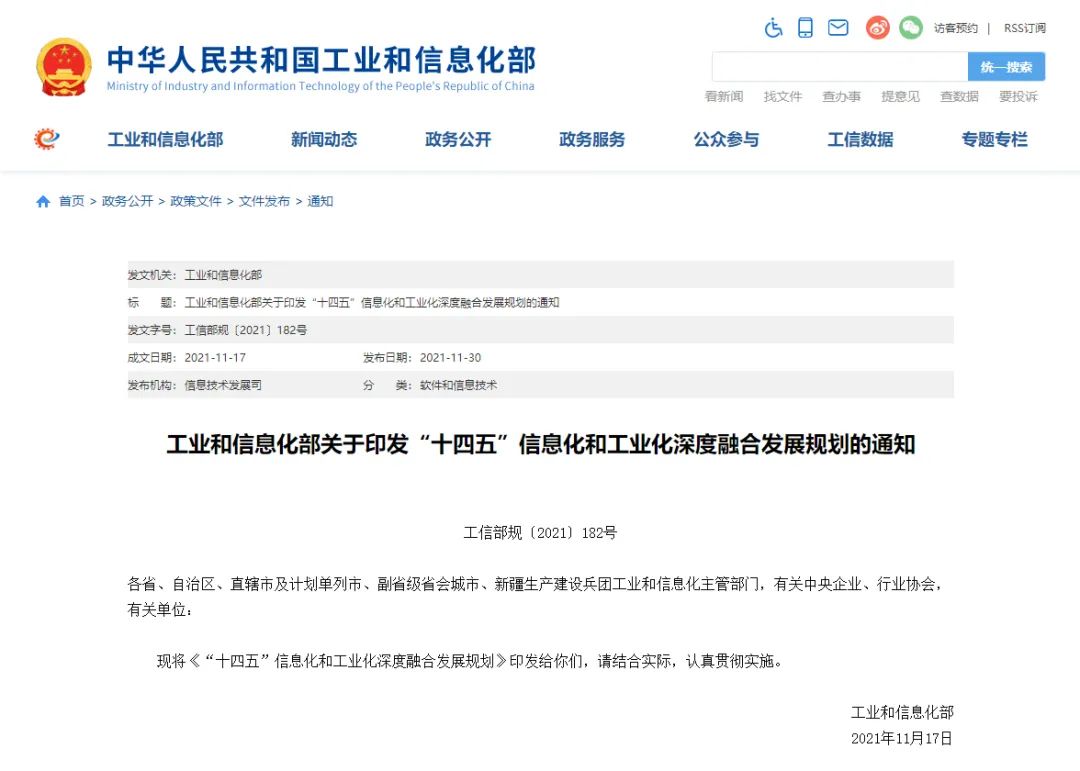Click the sentence starting with 现将

470,661
